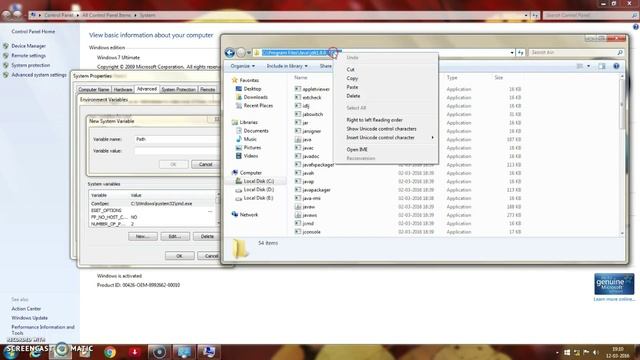Click the Variable value input field
Viewport: 640px width, 360px height.
click(x=177, y=151)
